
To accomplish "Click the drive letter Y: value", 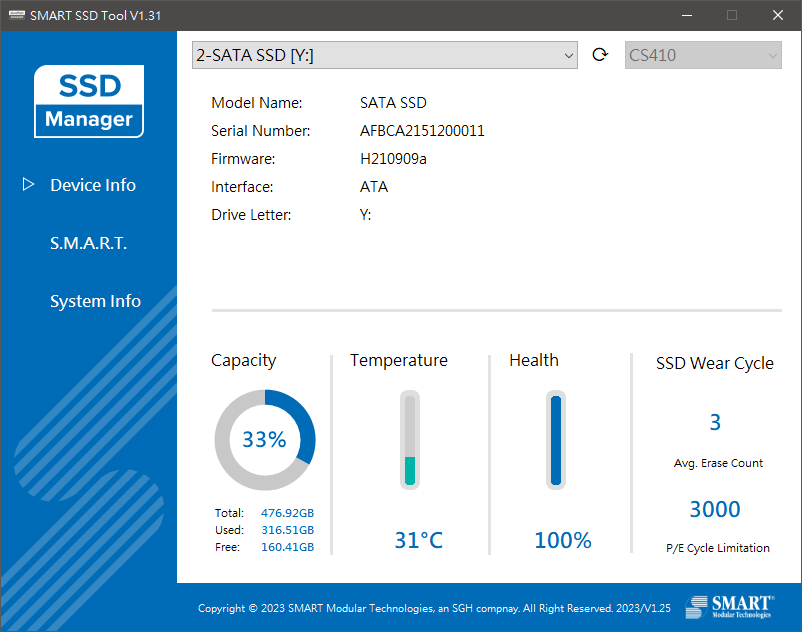I will (x=365, y=214).
